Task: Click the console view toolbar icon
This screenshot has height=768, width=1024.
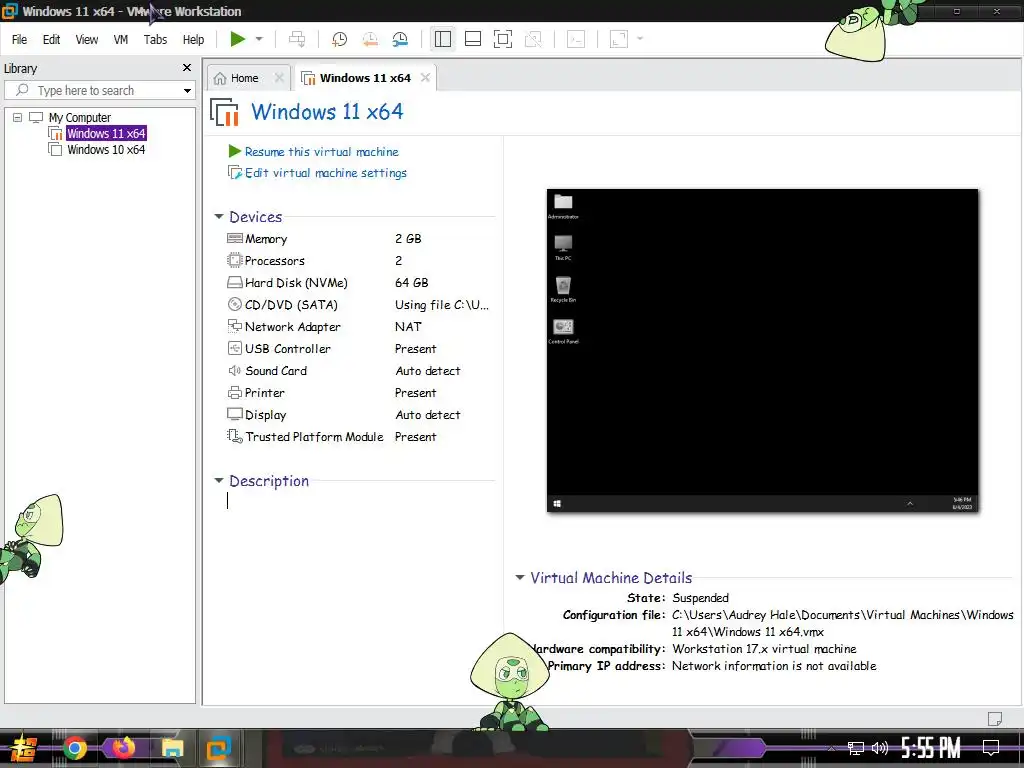Action: click(x=576, y=39)
